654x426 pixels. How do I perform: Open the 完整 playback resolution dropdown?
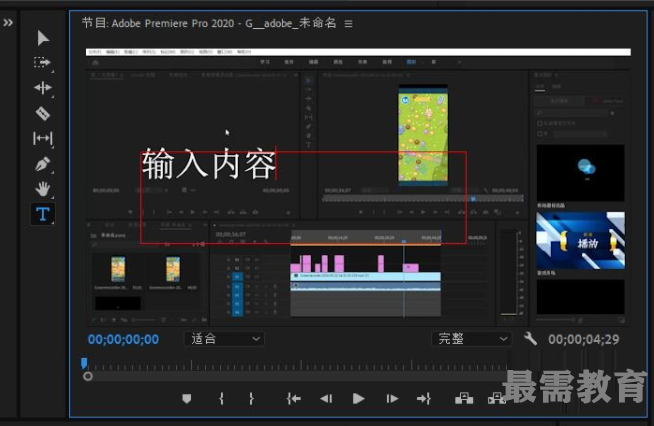pyautogui.click(x=471, y=339)
